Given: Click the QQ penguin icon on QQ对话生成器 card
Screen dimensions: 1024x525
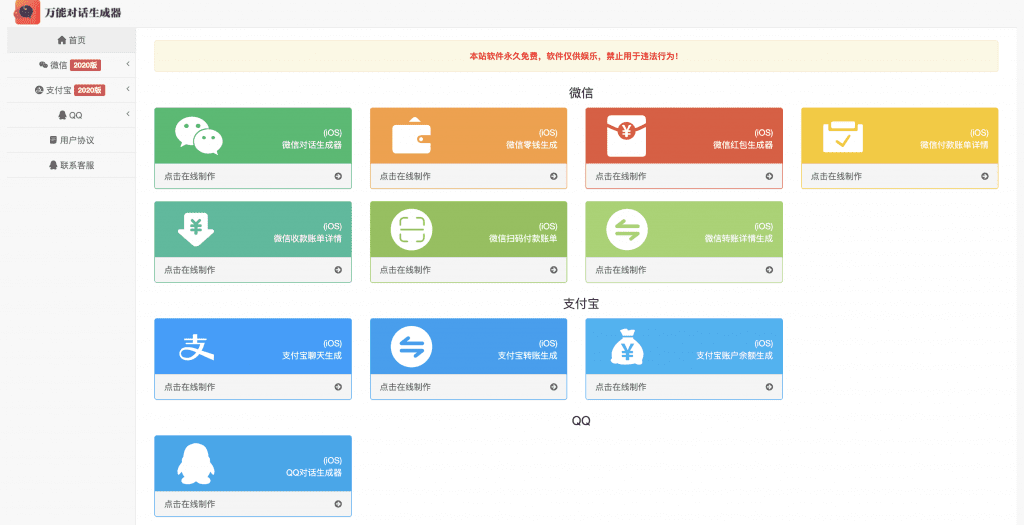Looking at the screenshot, I should tap(196, 464).
